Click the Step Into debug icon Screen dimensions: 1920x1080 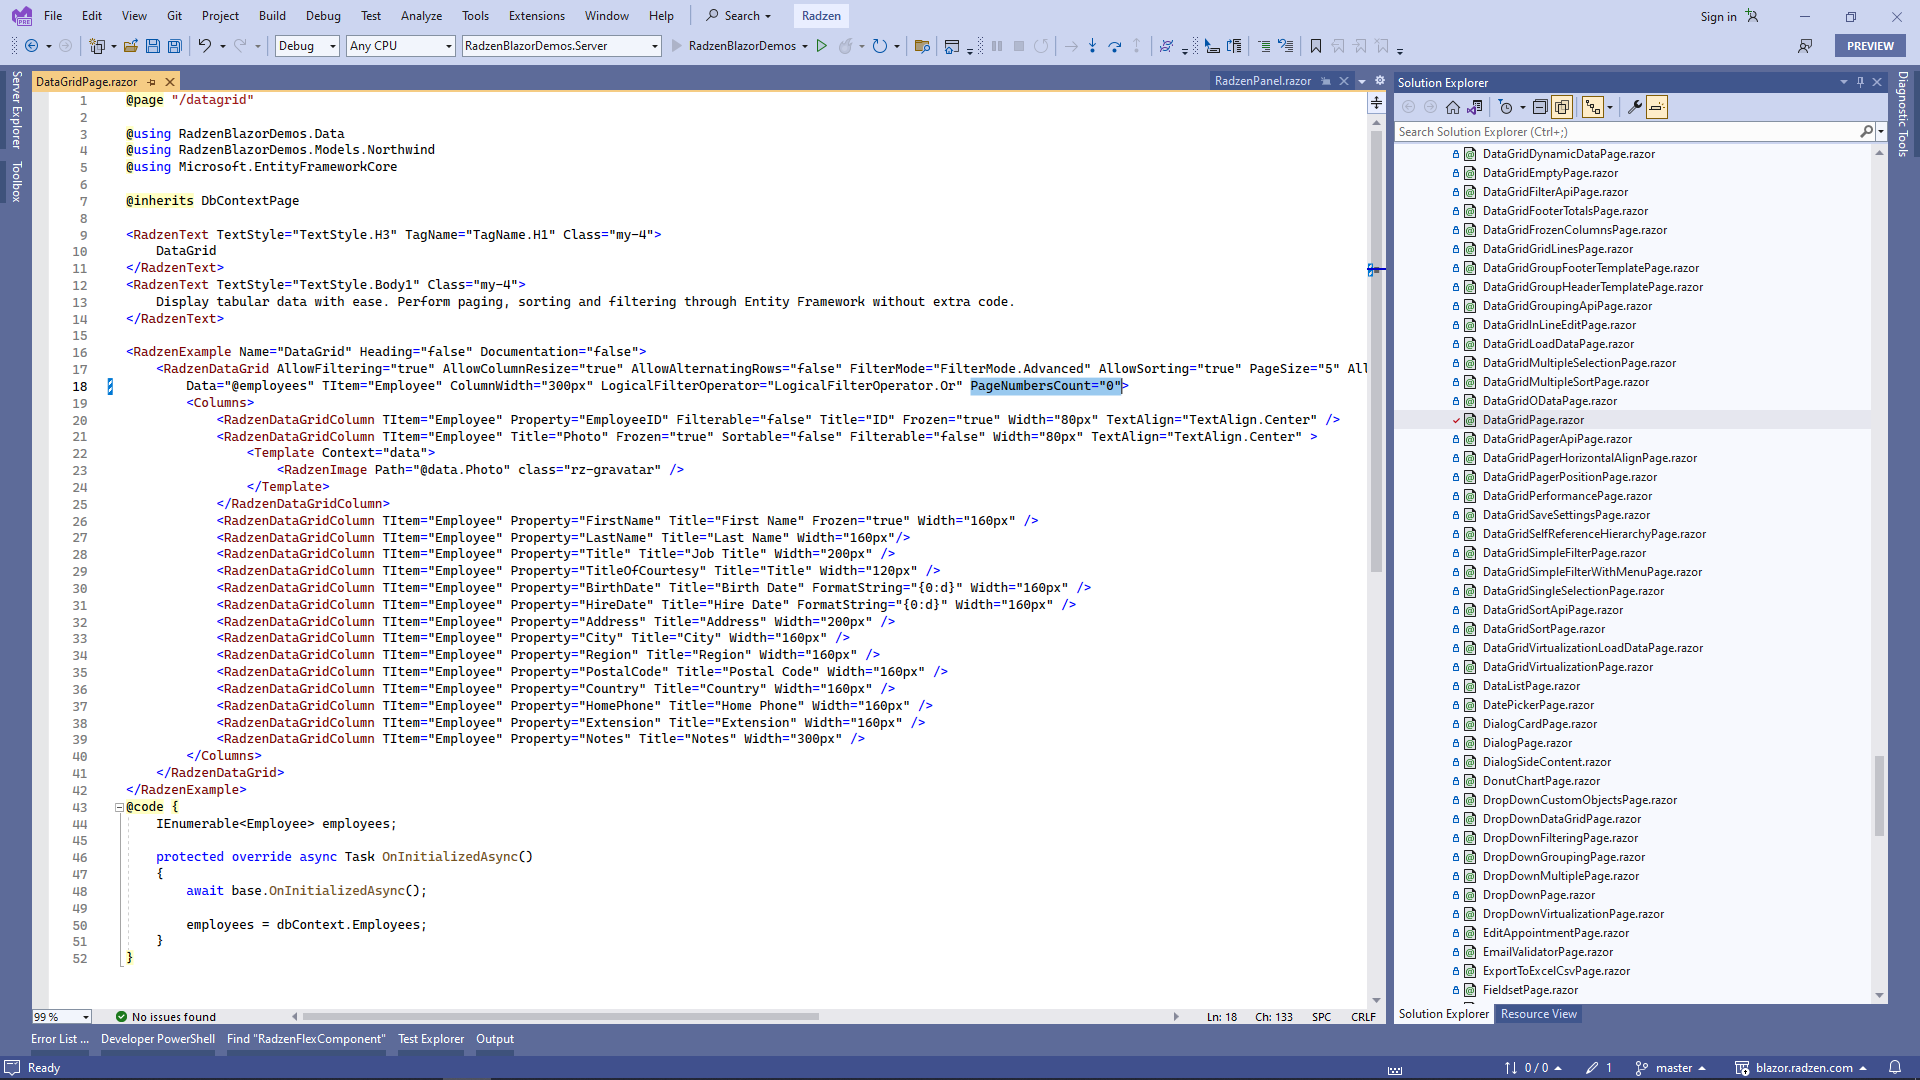coord(1092,46)
